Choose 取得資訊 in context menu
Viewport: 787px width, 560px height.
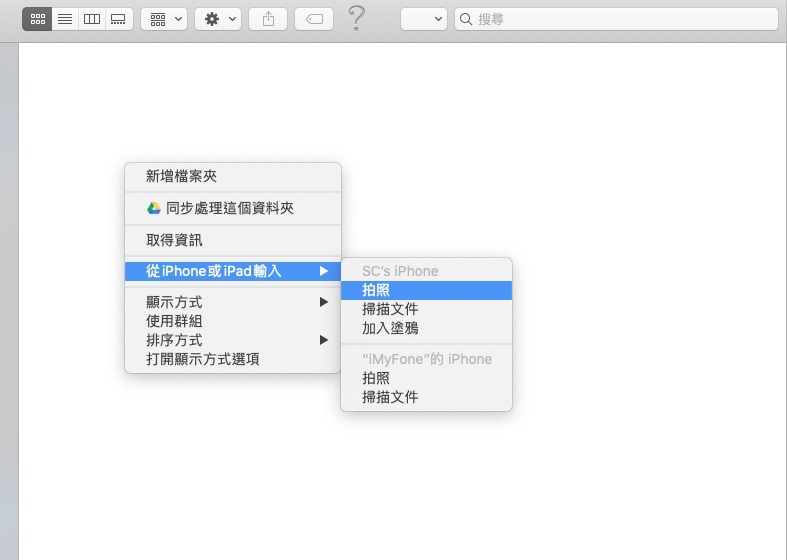point(233,240)
